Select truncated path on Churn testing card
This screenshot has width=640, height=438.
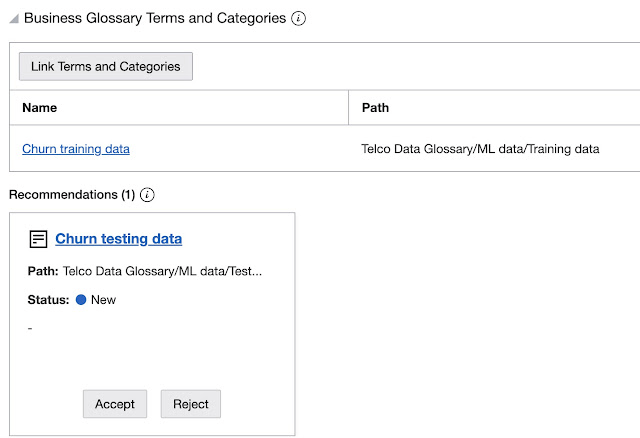[162, 271]
